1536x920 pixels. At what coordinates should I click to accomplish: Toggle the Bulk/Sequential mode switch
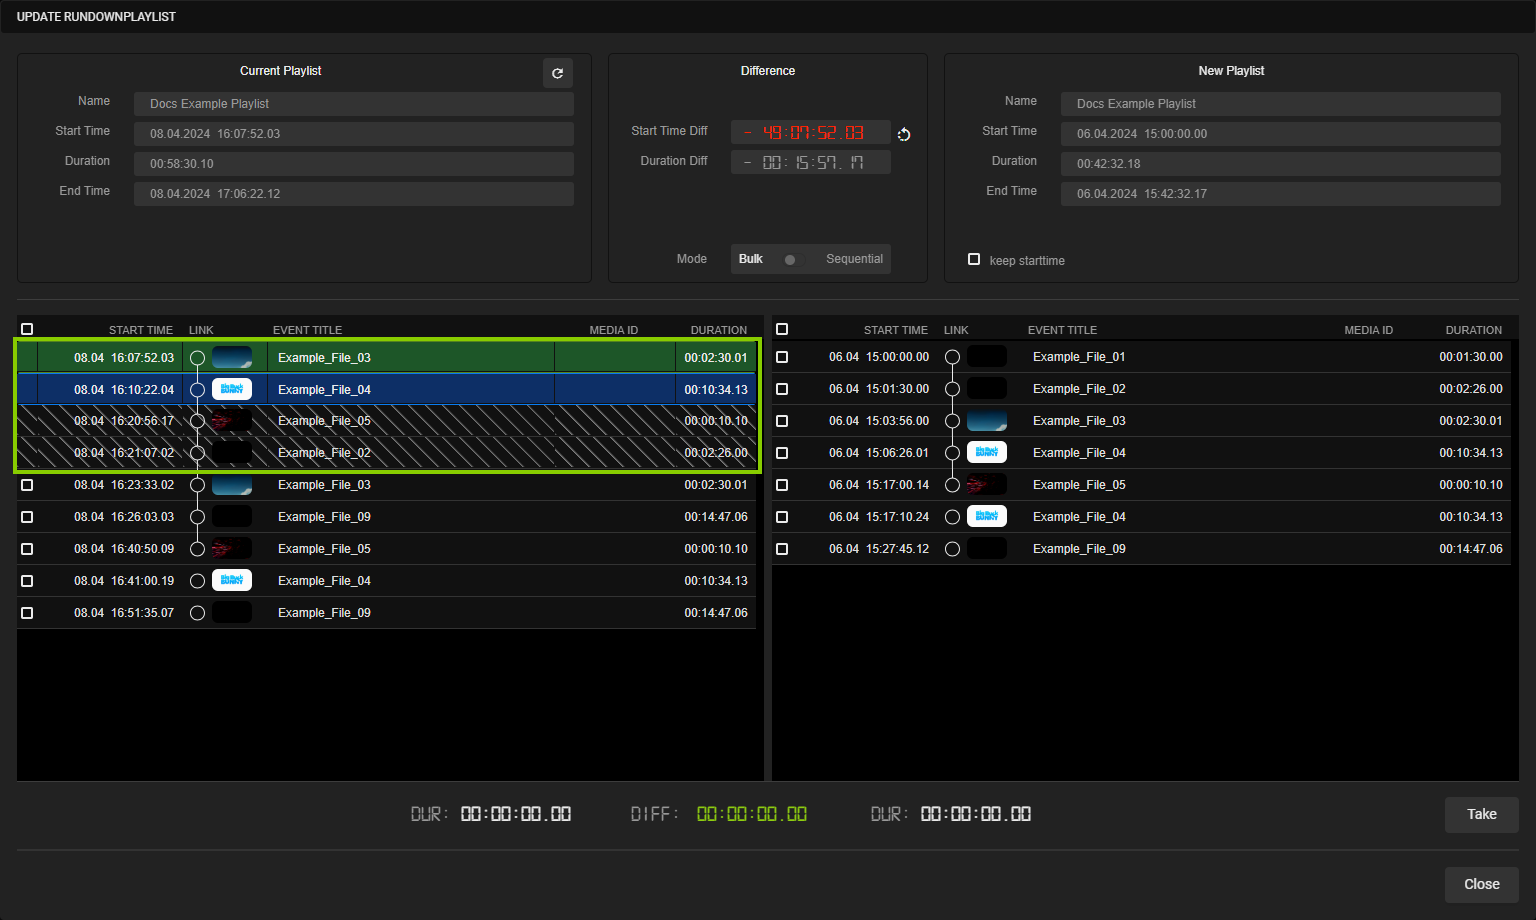pos(793,259)
